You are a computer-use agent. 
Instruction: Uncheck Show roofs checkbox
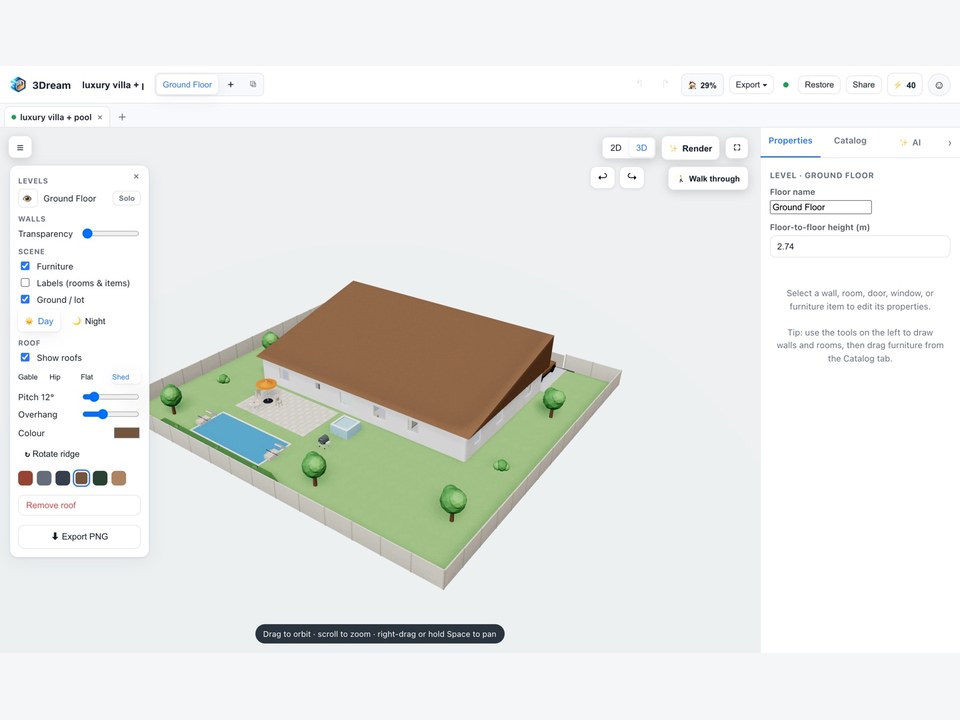(x=25, y=357)
